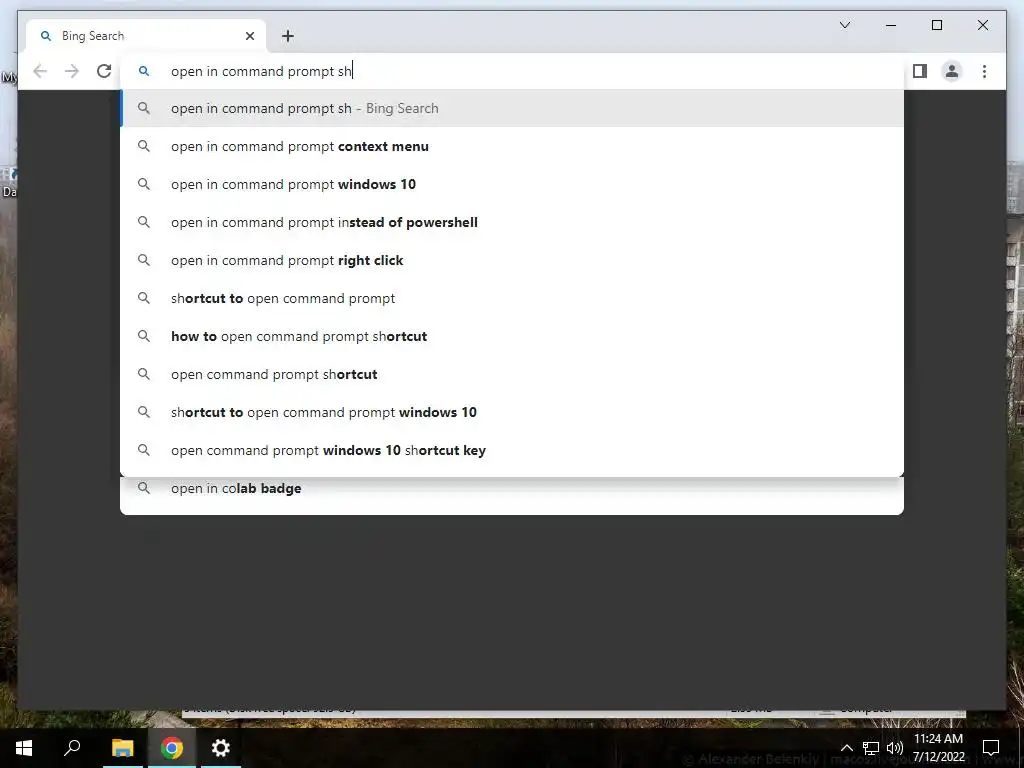Open the Chrome side panel icon
This screenshot has width=1024, height=768.
[x=920, y=71]
